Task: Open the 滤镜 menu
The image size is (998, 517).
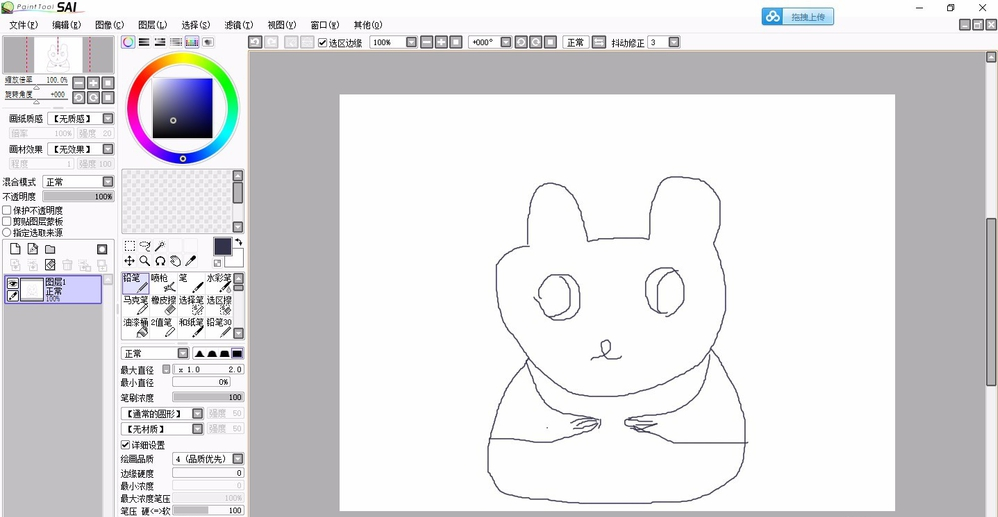Action: [238, 24]
